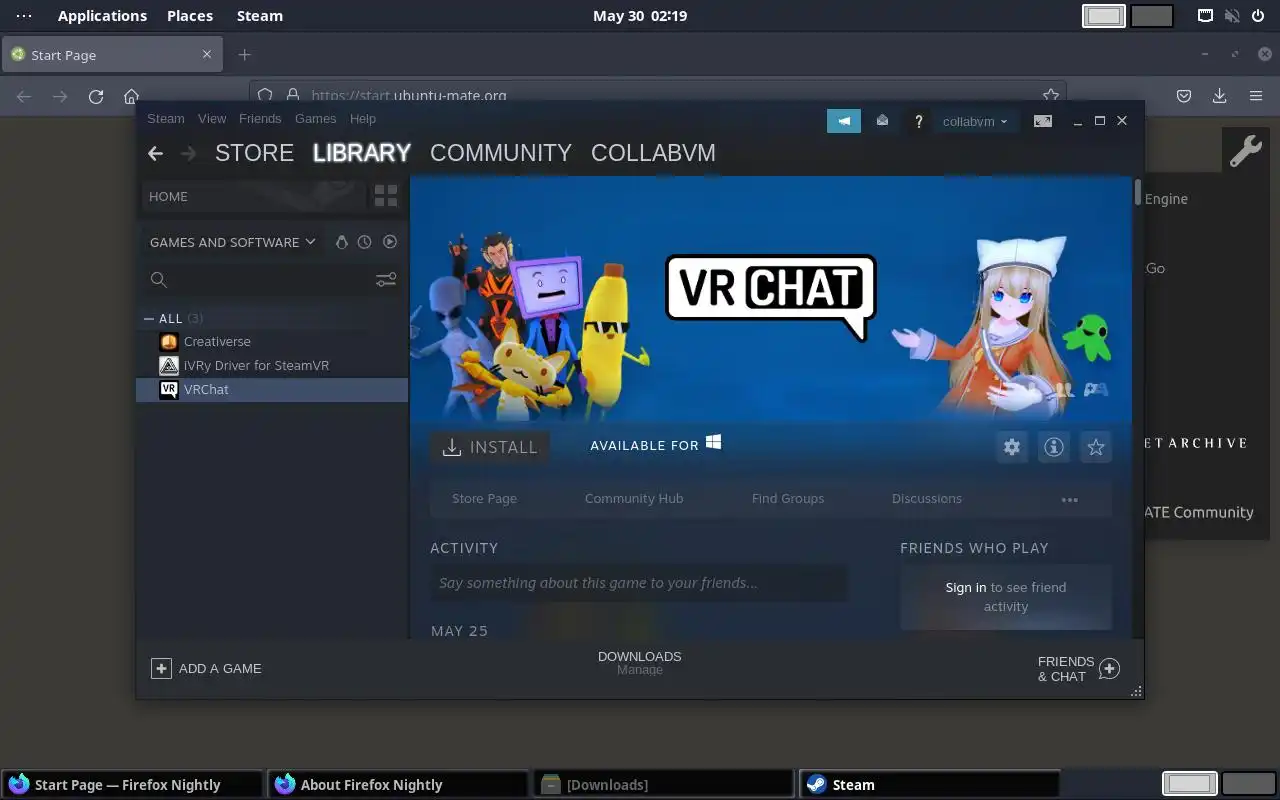1280x800 pixels.
Task: Open Firefox hamburger application menu
Action: (x=1256, y=96)
